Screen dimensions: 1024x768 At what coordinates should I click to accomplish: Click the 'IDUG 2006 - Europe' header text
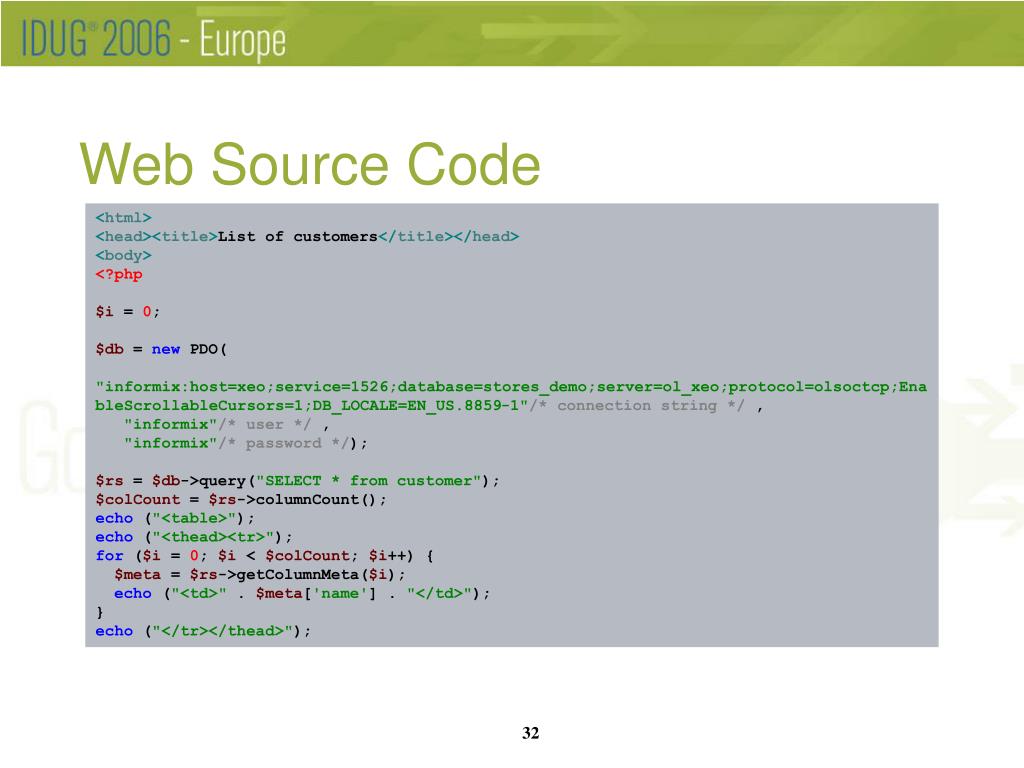point(153,39)
